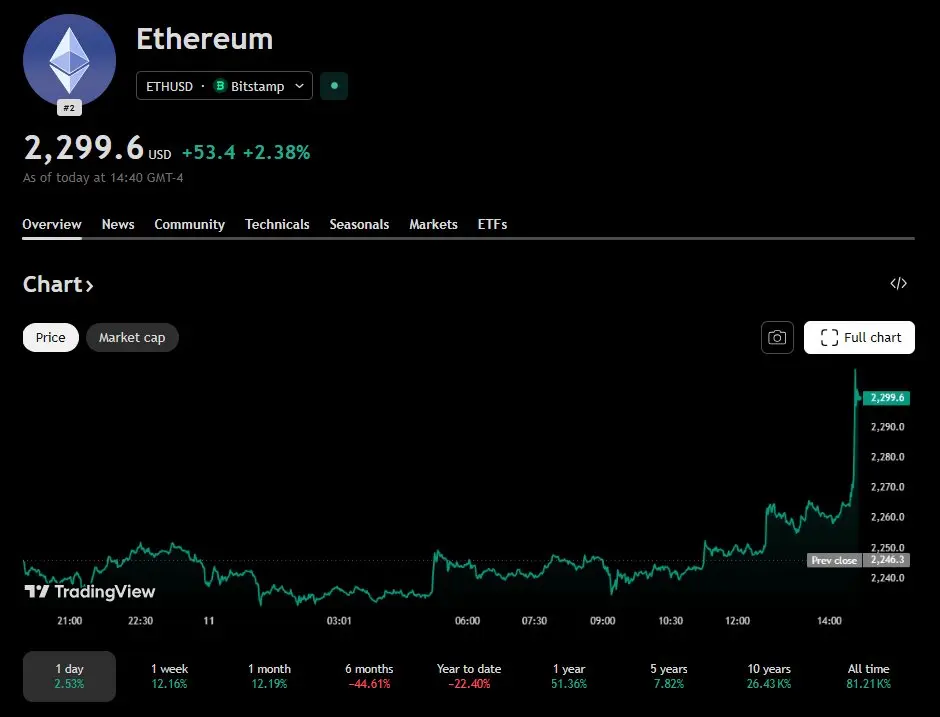The image size is (940, 717).
Task: View the ETFs tab
Action: tap(492, 224)
